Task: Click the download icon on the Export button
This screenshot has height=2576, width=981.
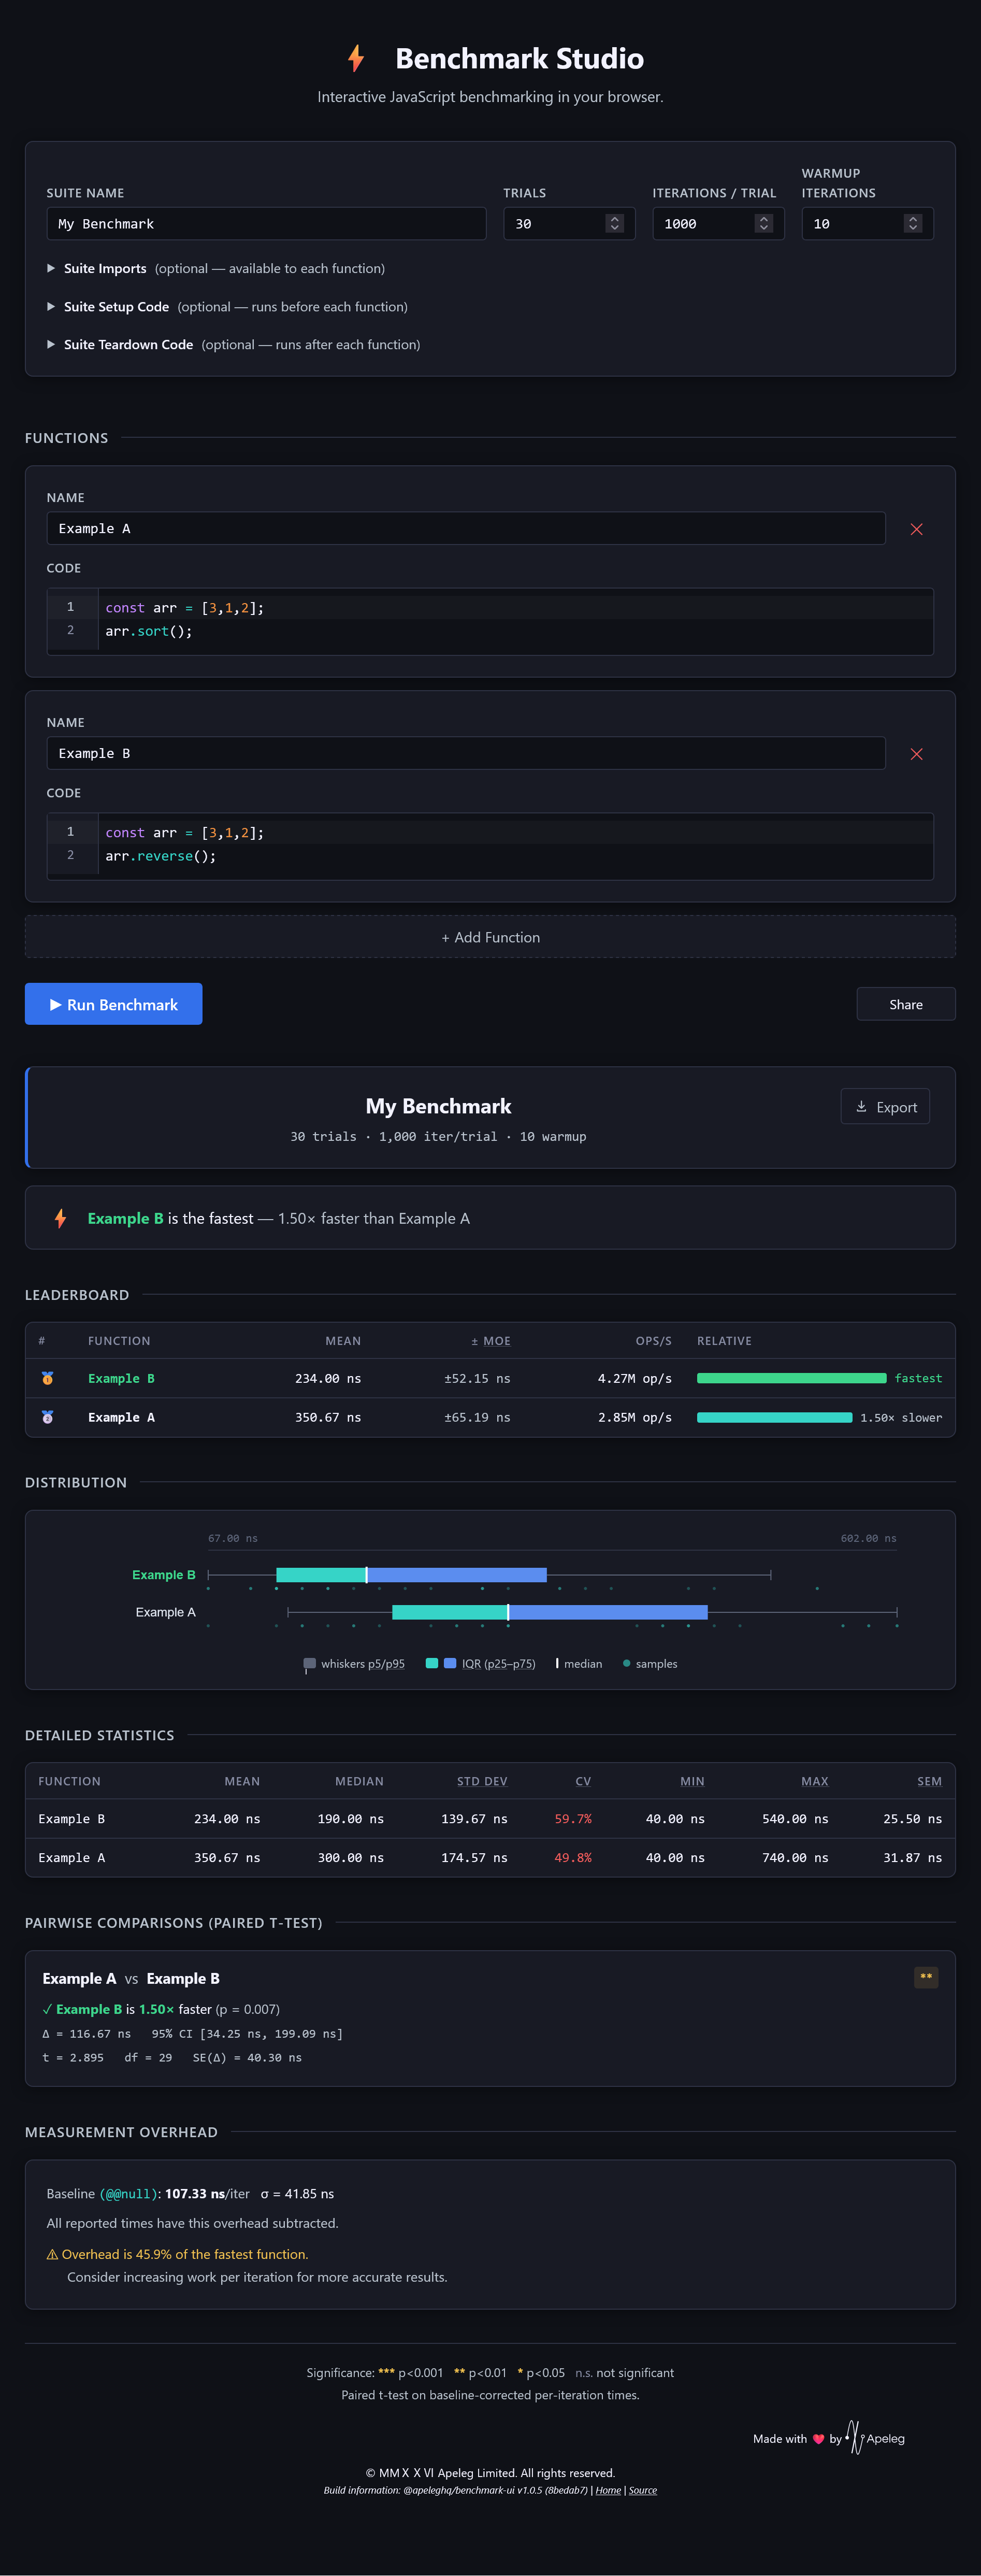Action: point(861,1106)
